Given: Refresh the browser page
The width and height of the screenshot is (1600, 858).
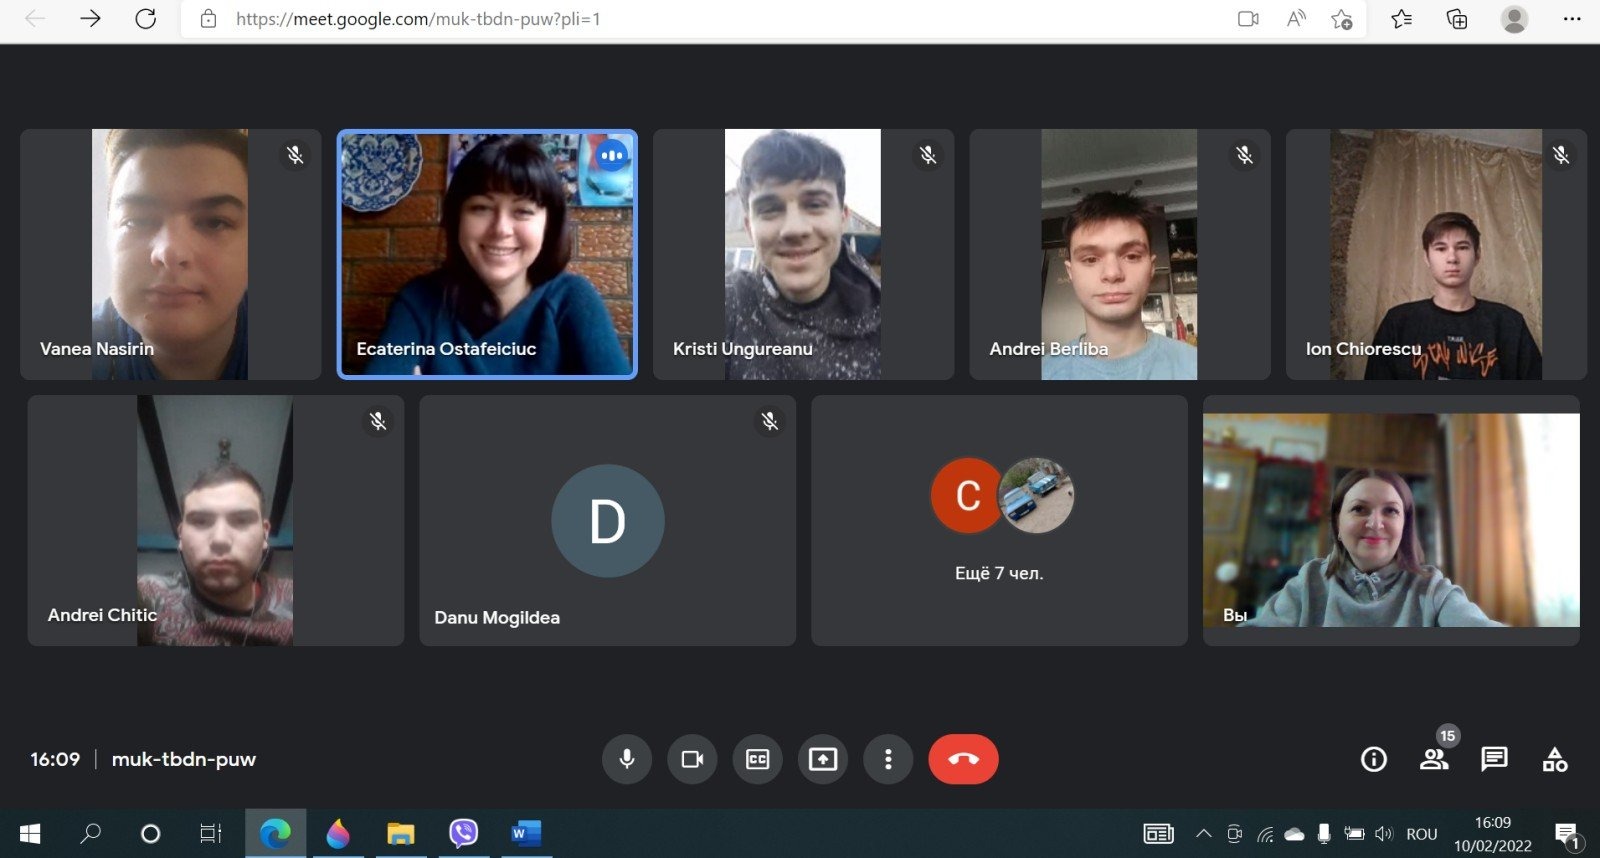Looking at the screenshot, I should [146, 19].
